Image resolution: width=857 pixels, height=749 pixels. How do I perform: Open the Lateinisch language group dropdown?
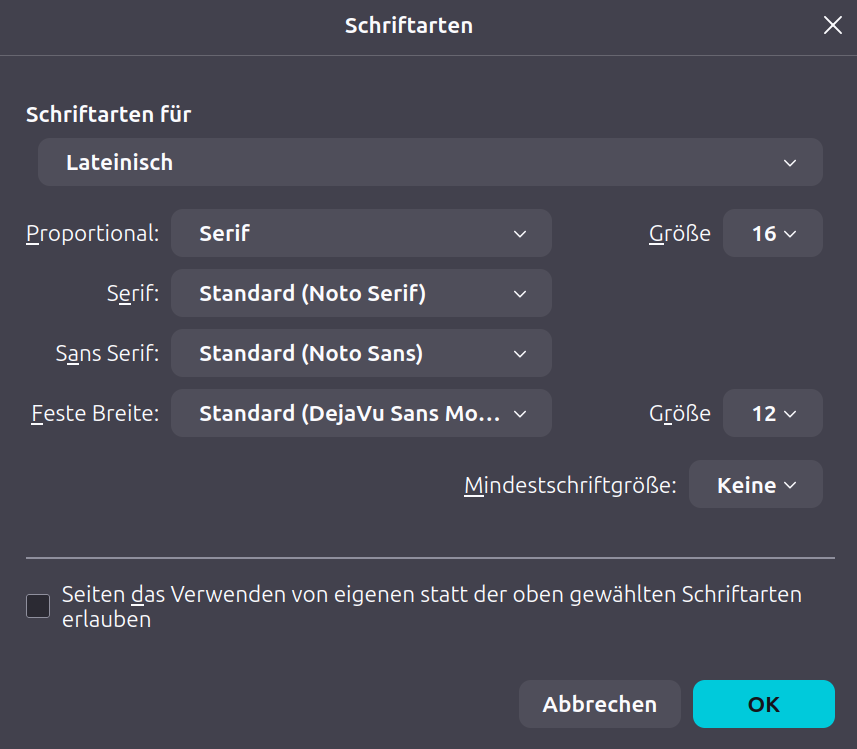(x=430, y=162)
